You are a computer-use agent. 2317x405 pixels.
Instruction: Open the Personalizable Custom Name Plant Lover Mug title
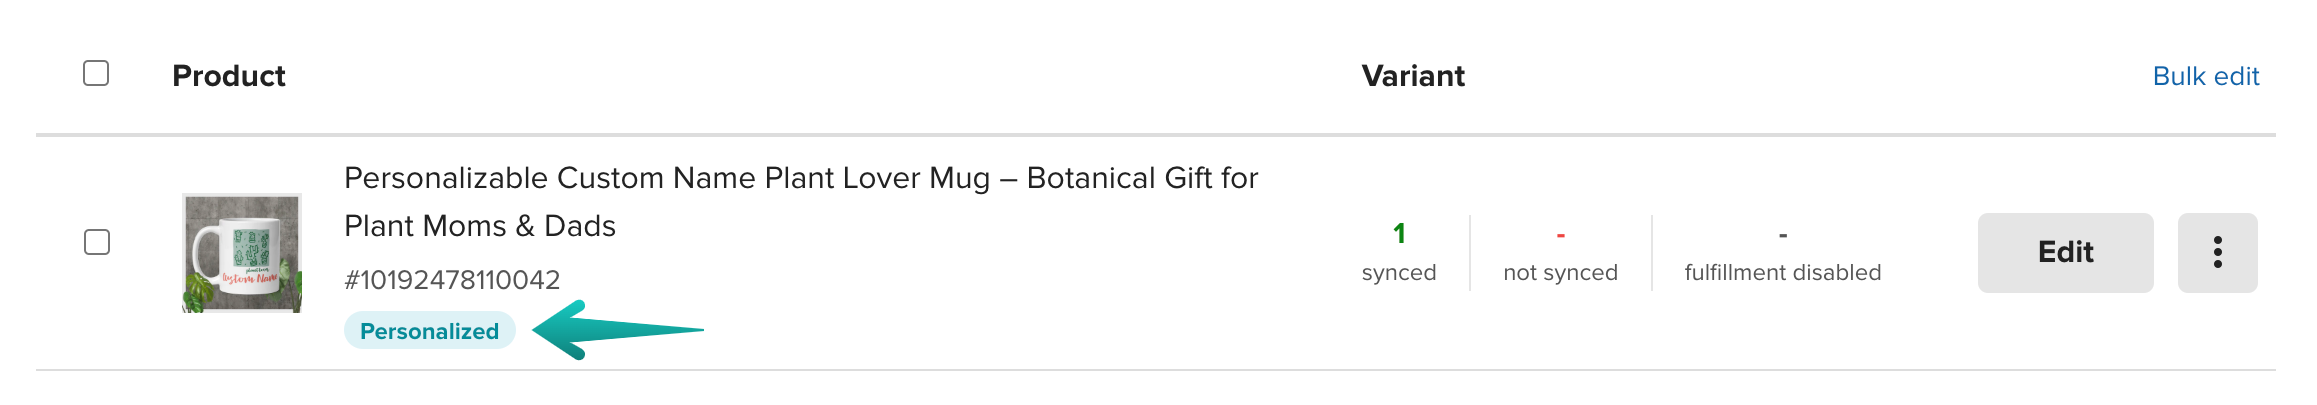coord(801,202)
